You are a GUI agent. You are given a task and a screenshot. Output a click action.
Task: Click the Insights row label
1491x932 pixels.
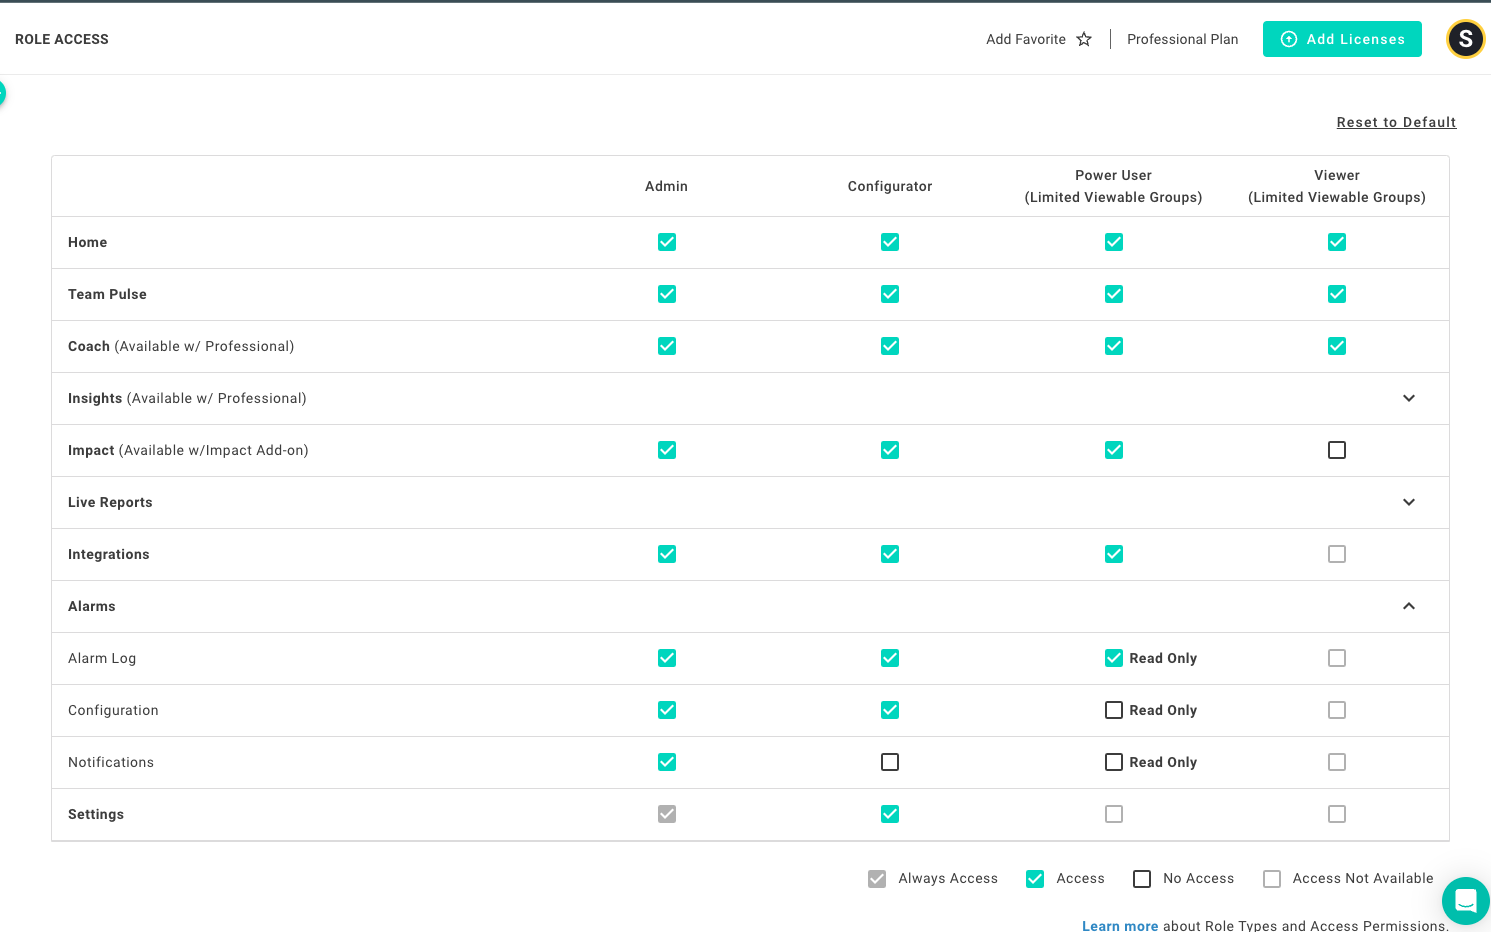point(187,398)
